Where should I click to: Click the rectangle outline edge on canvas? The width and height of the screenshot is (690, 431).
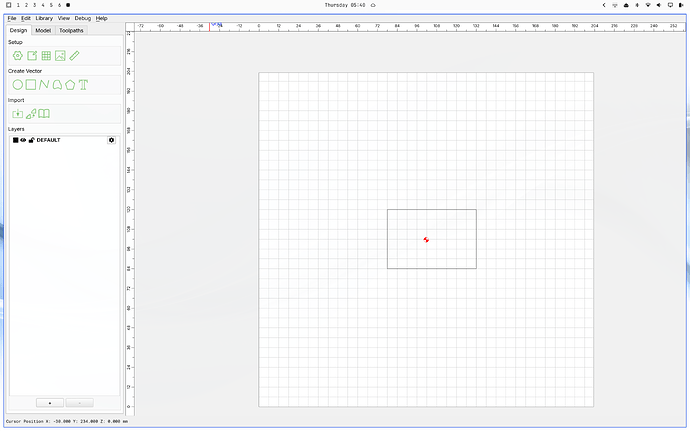[432, 210]
